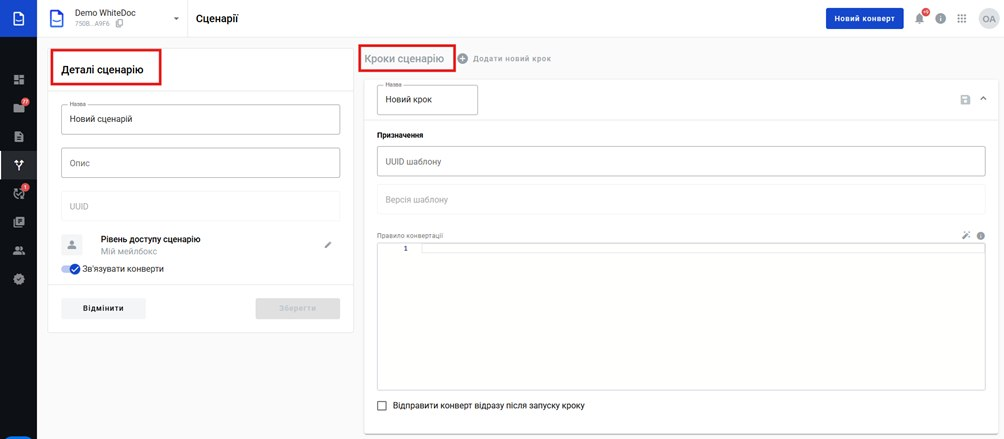1004x439 pixels.
Task: Open the users sidebar icon
Action: pyautogui.click(x=19, y=251)
